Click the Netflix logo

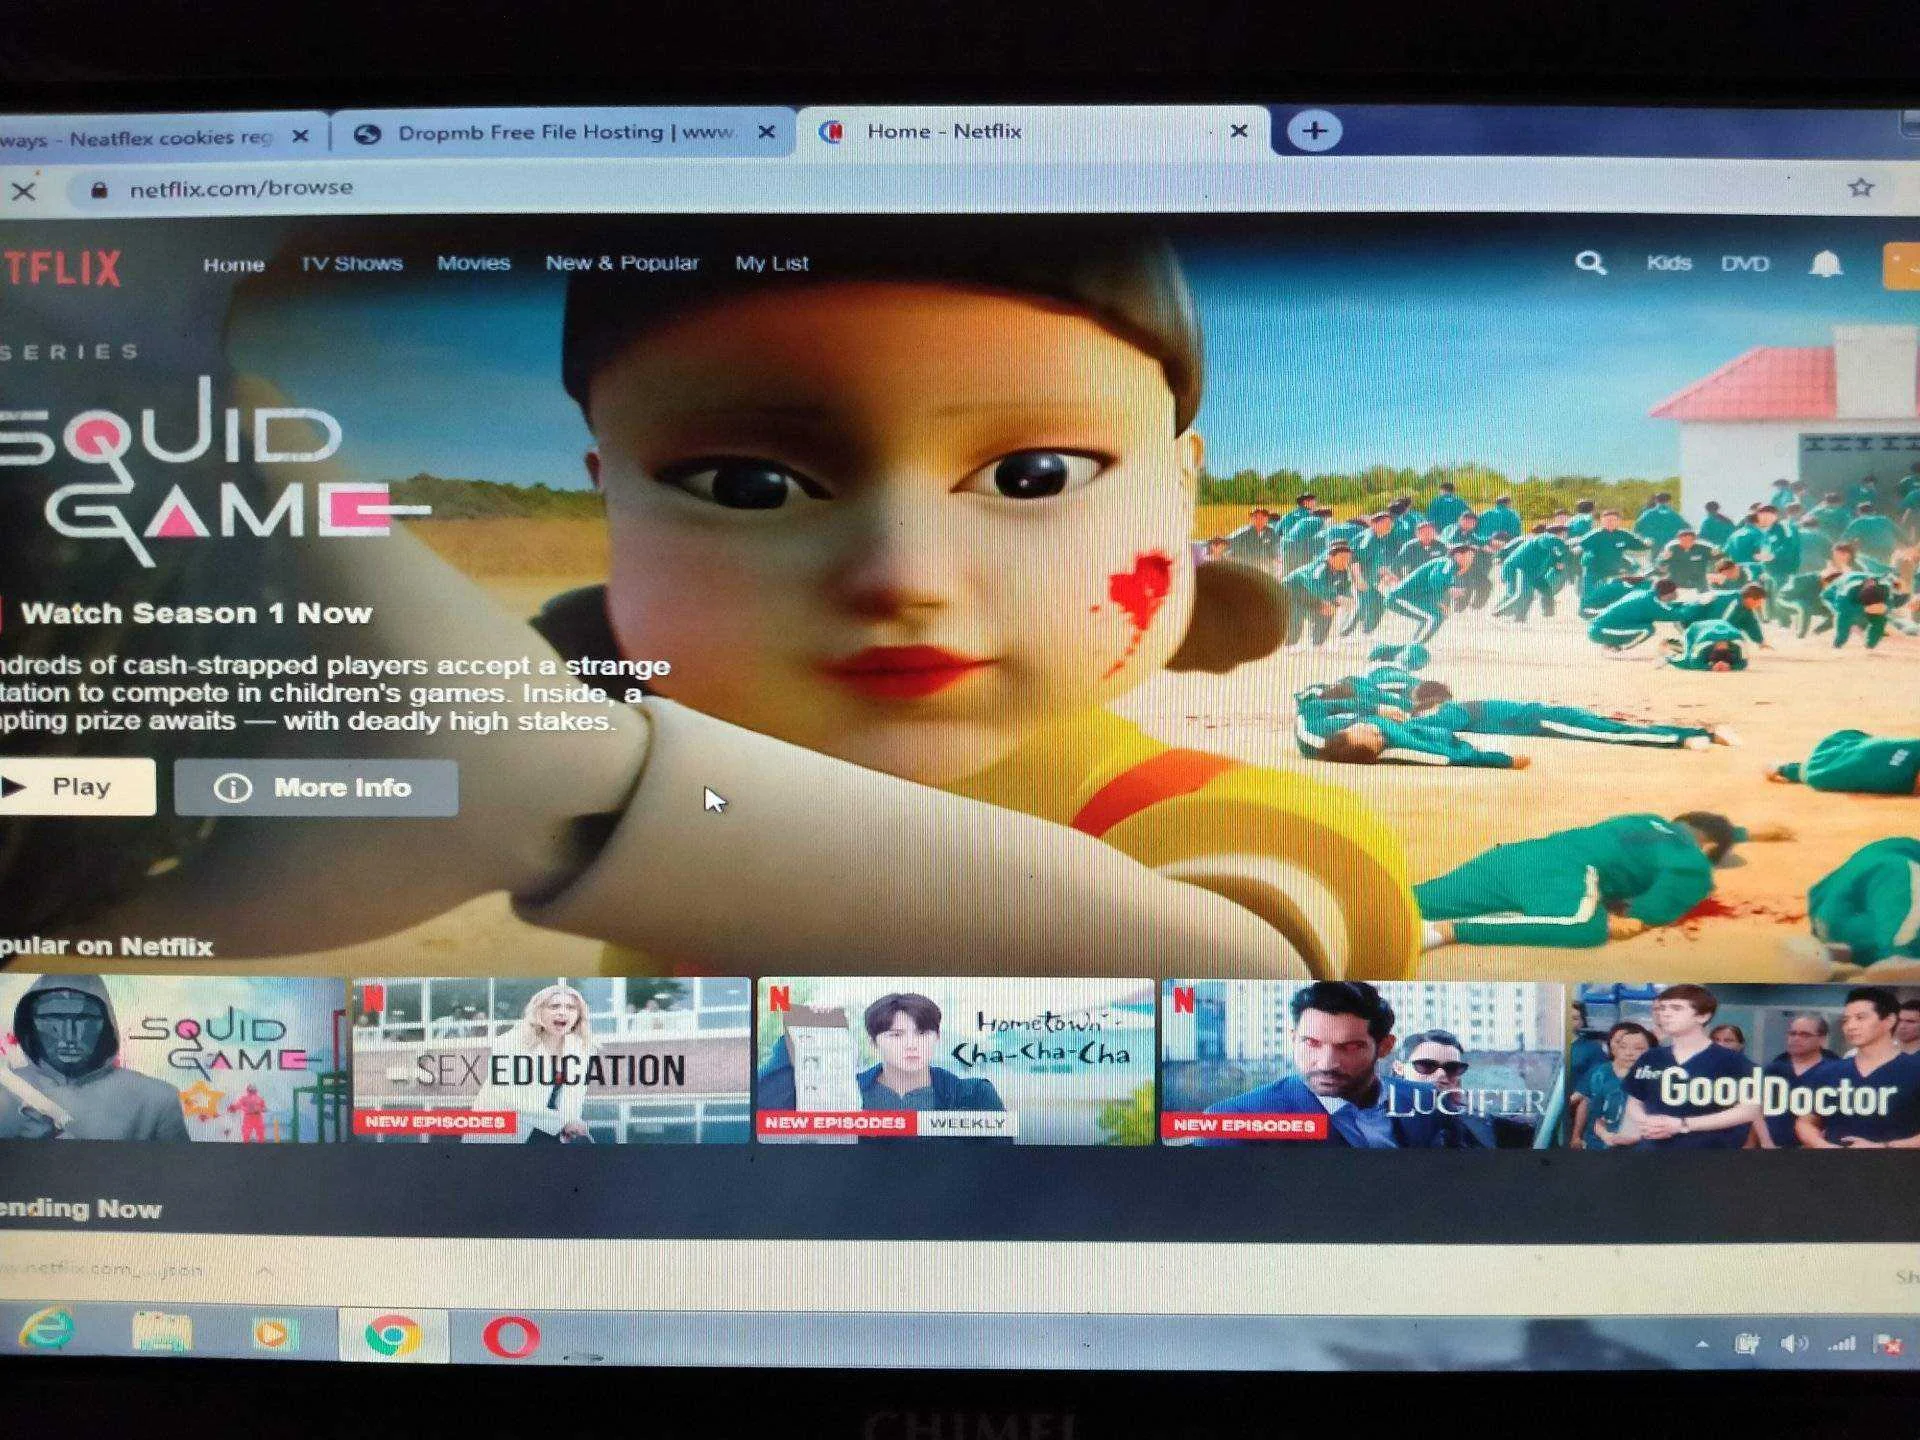60,267
